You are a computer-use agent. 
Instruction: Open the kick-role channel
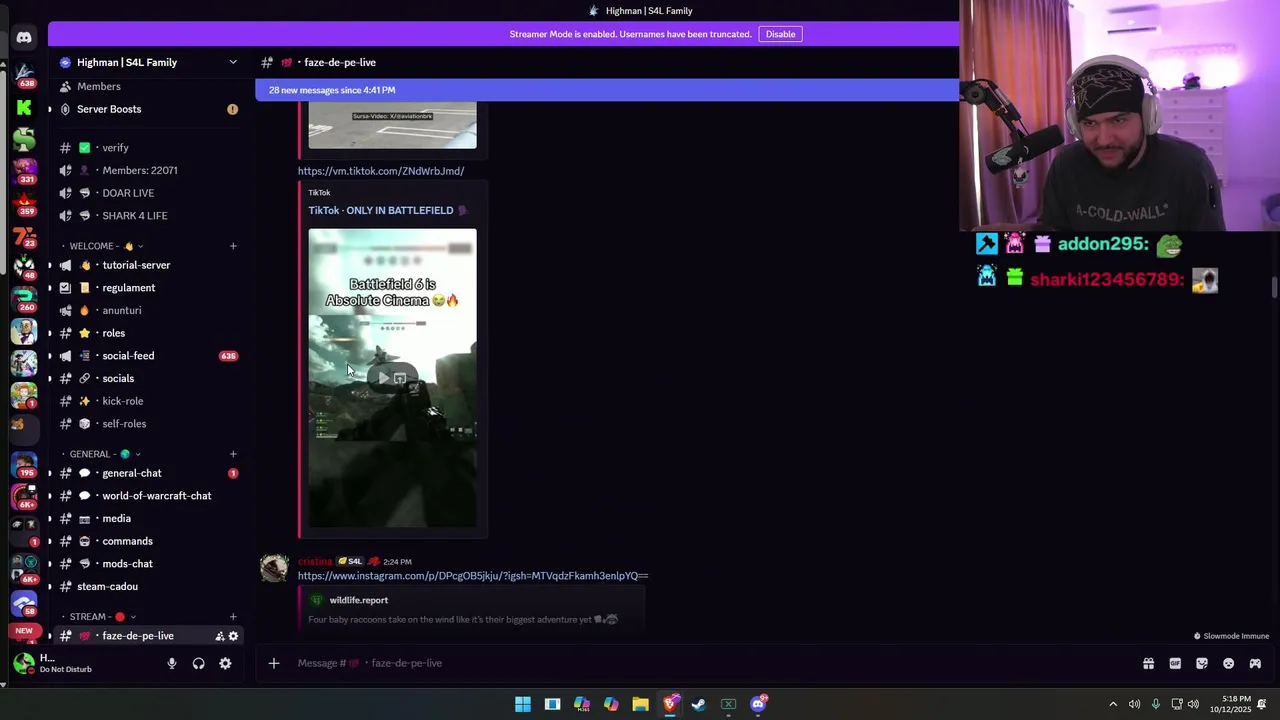(148, 401)
